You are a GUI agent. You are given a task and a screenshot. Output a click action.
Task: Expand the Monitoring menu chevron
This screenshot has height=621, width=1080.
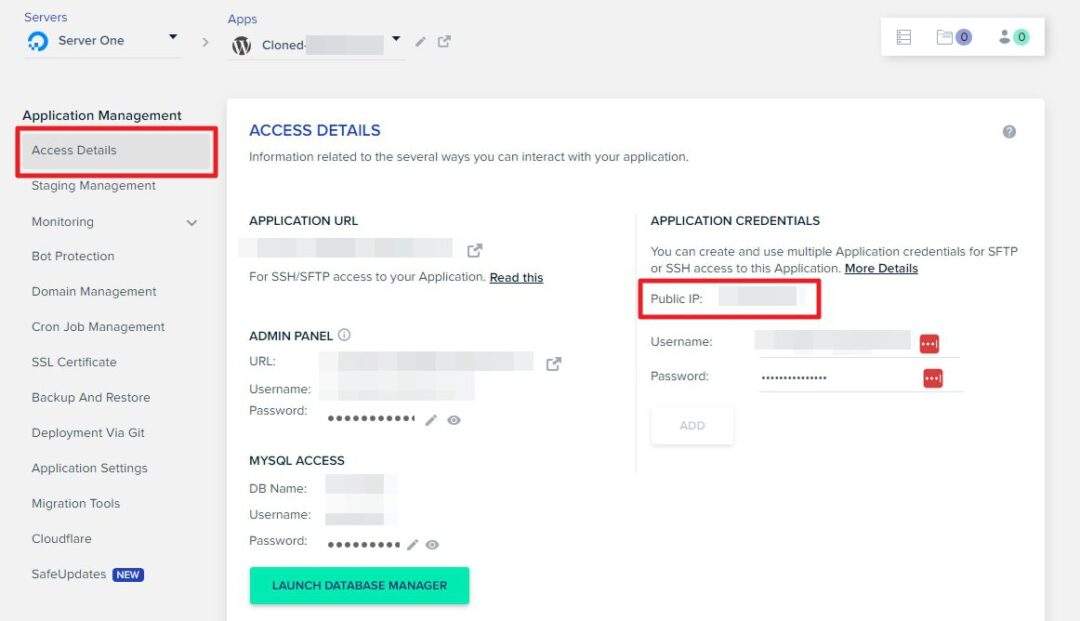pyautogui.click(x=191, y=222)
